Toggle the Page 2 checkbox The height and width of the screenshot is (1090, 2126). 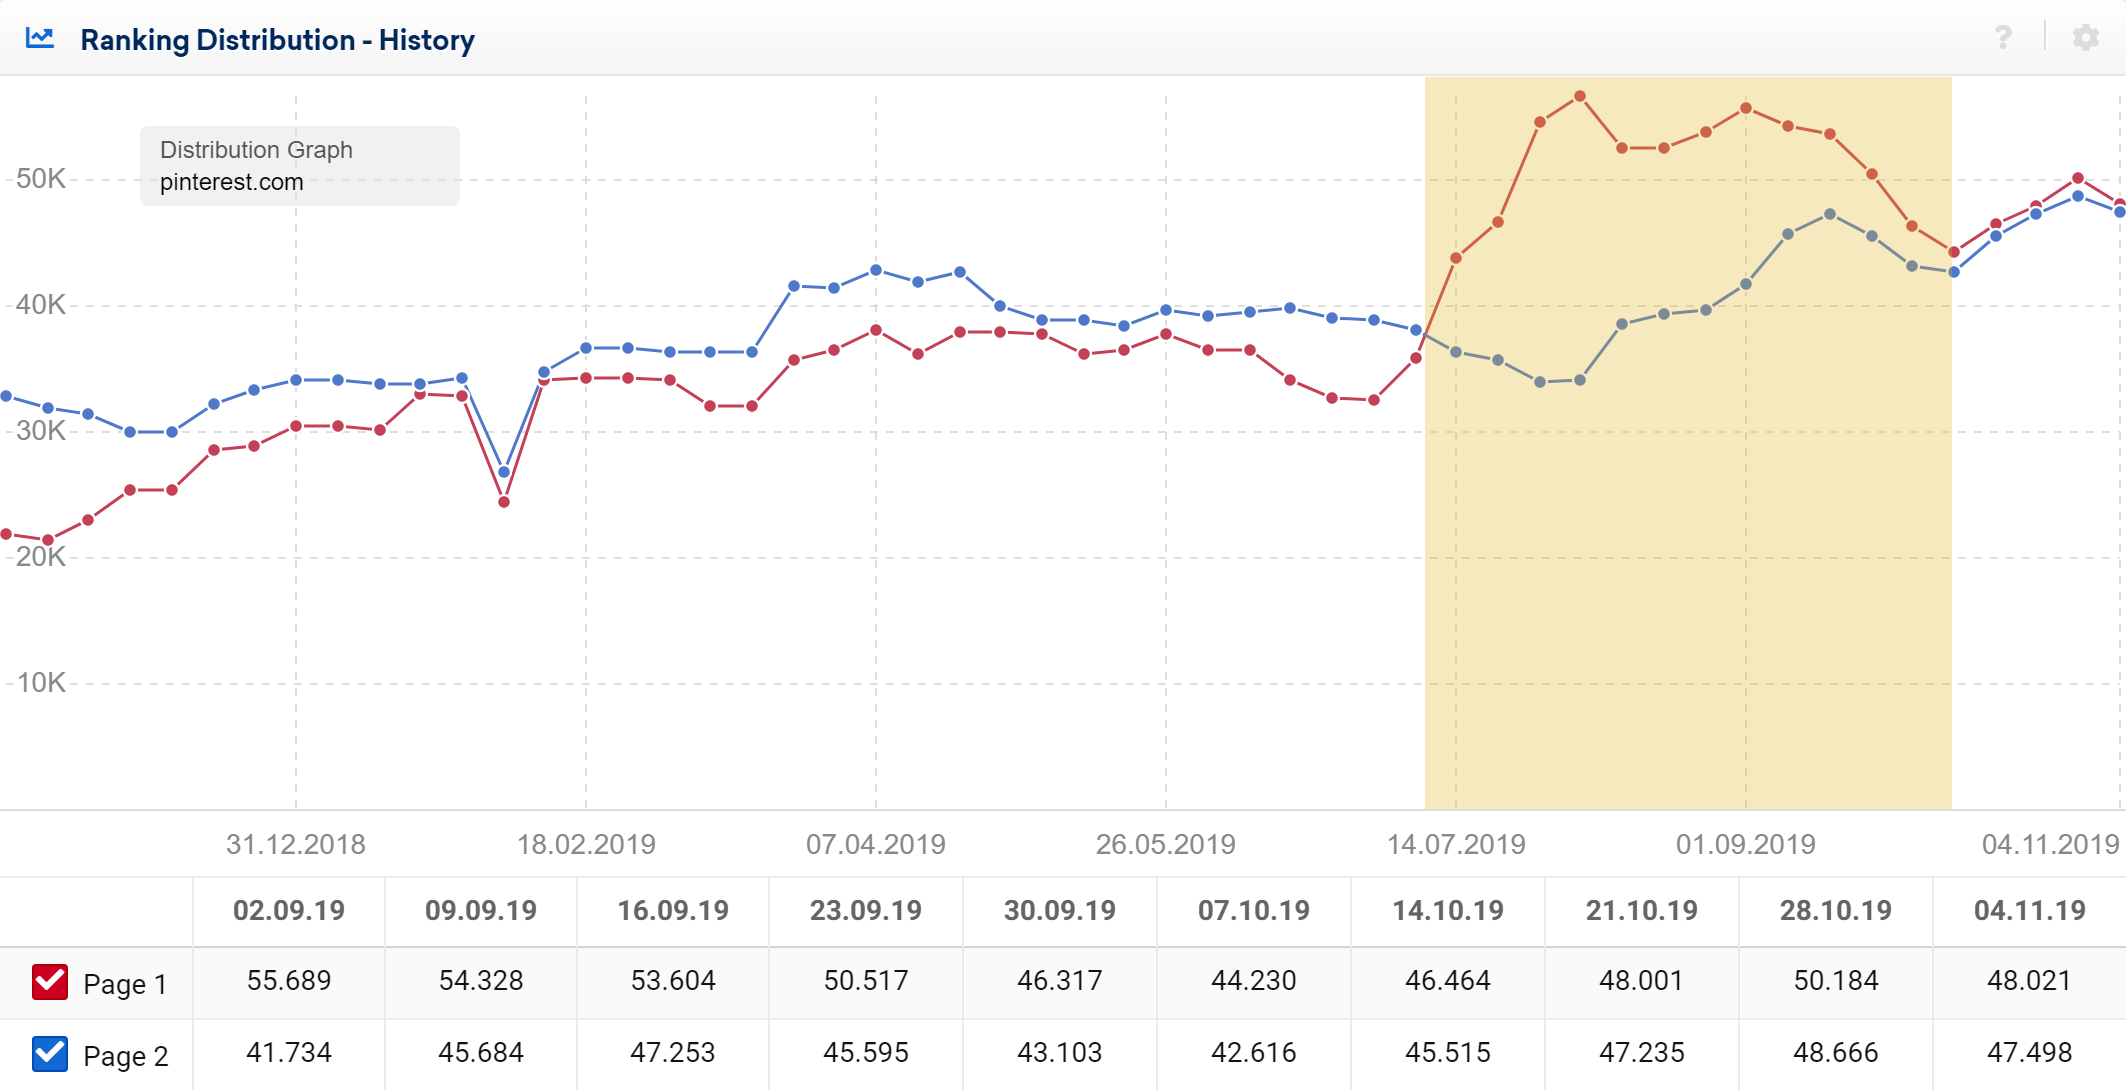[x=50, y=1054]
